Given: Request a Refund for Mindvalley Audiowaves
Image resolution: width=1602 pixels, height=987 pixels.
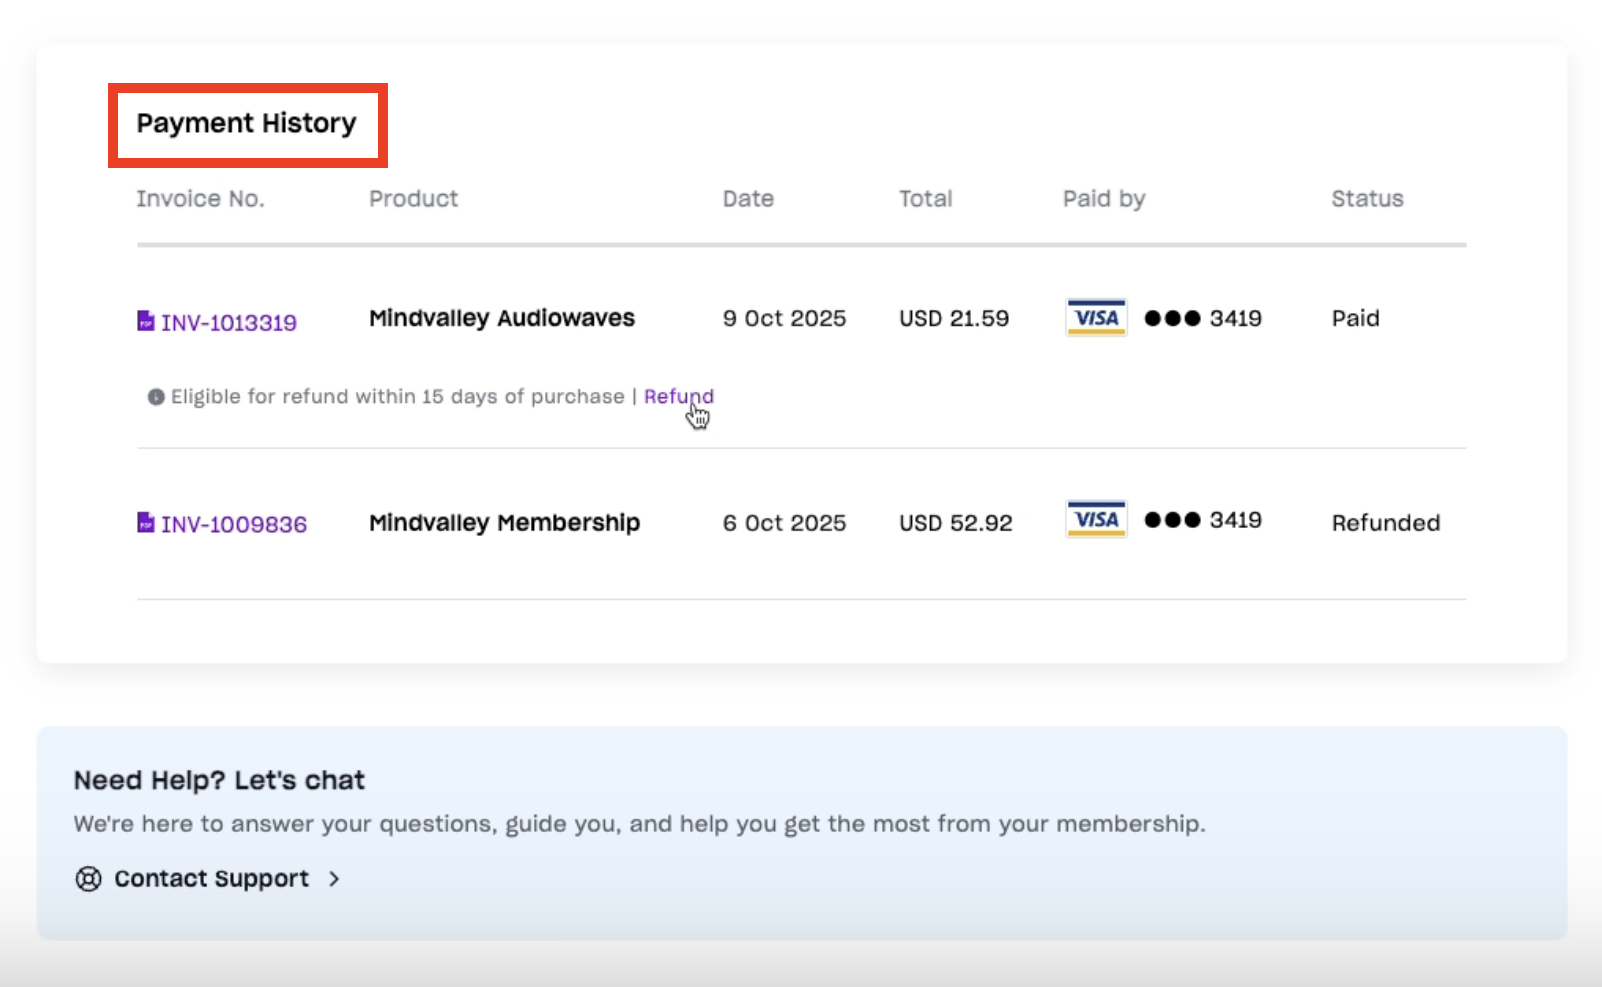Looking at the screenshot, I should [678, 396].
